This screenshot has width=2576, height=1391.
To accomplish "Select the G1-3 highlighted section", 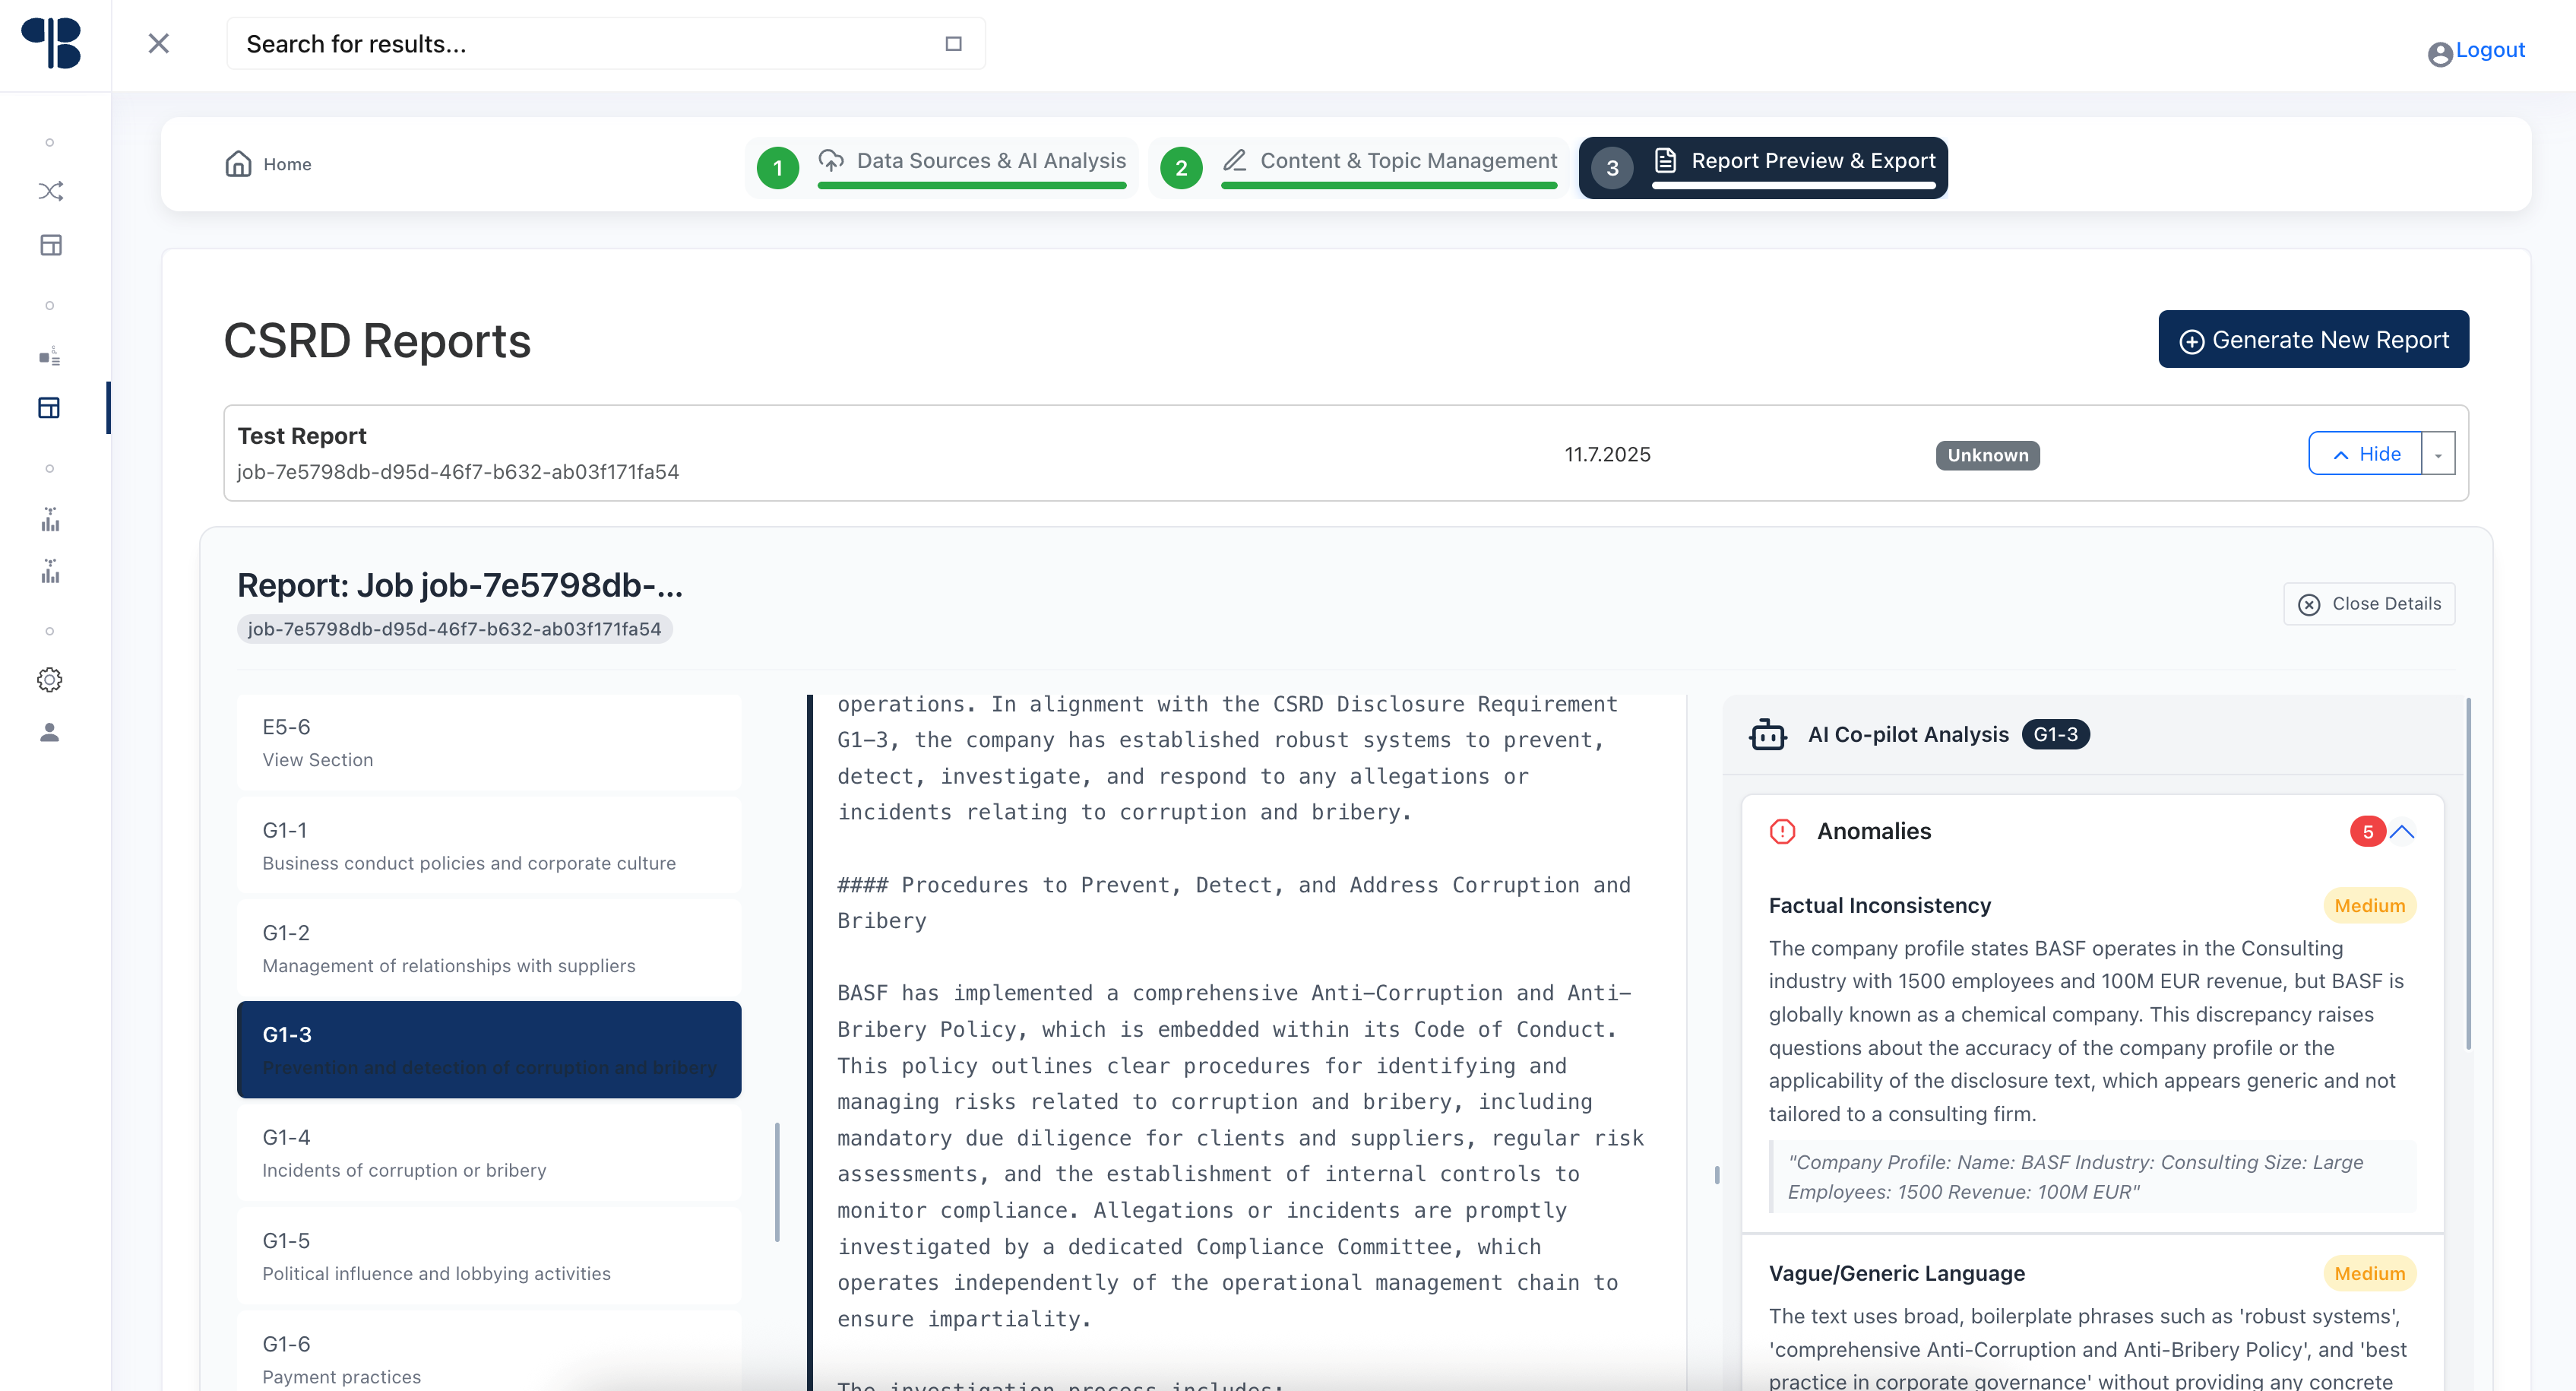I will (x=489, y=1050).
